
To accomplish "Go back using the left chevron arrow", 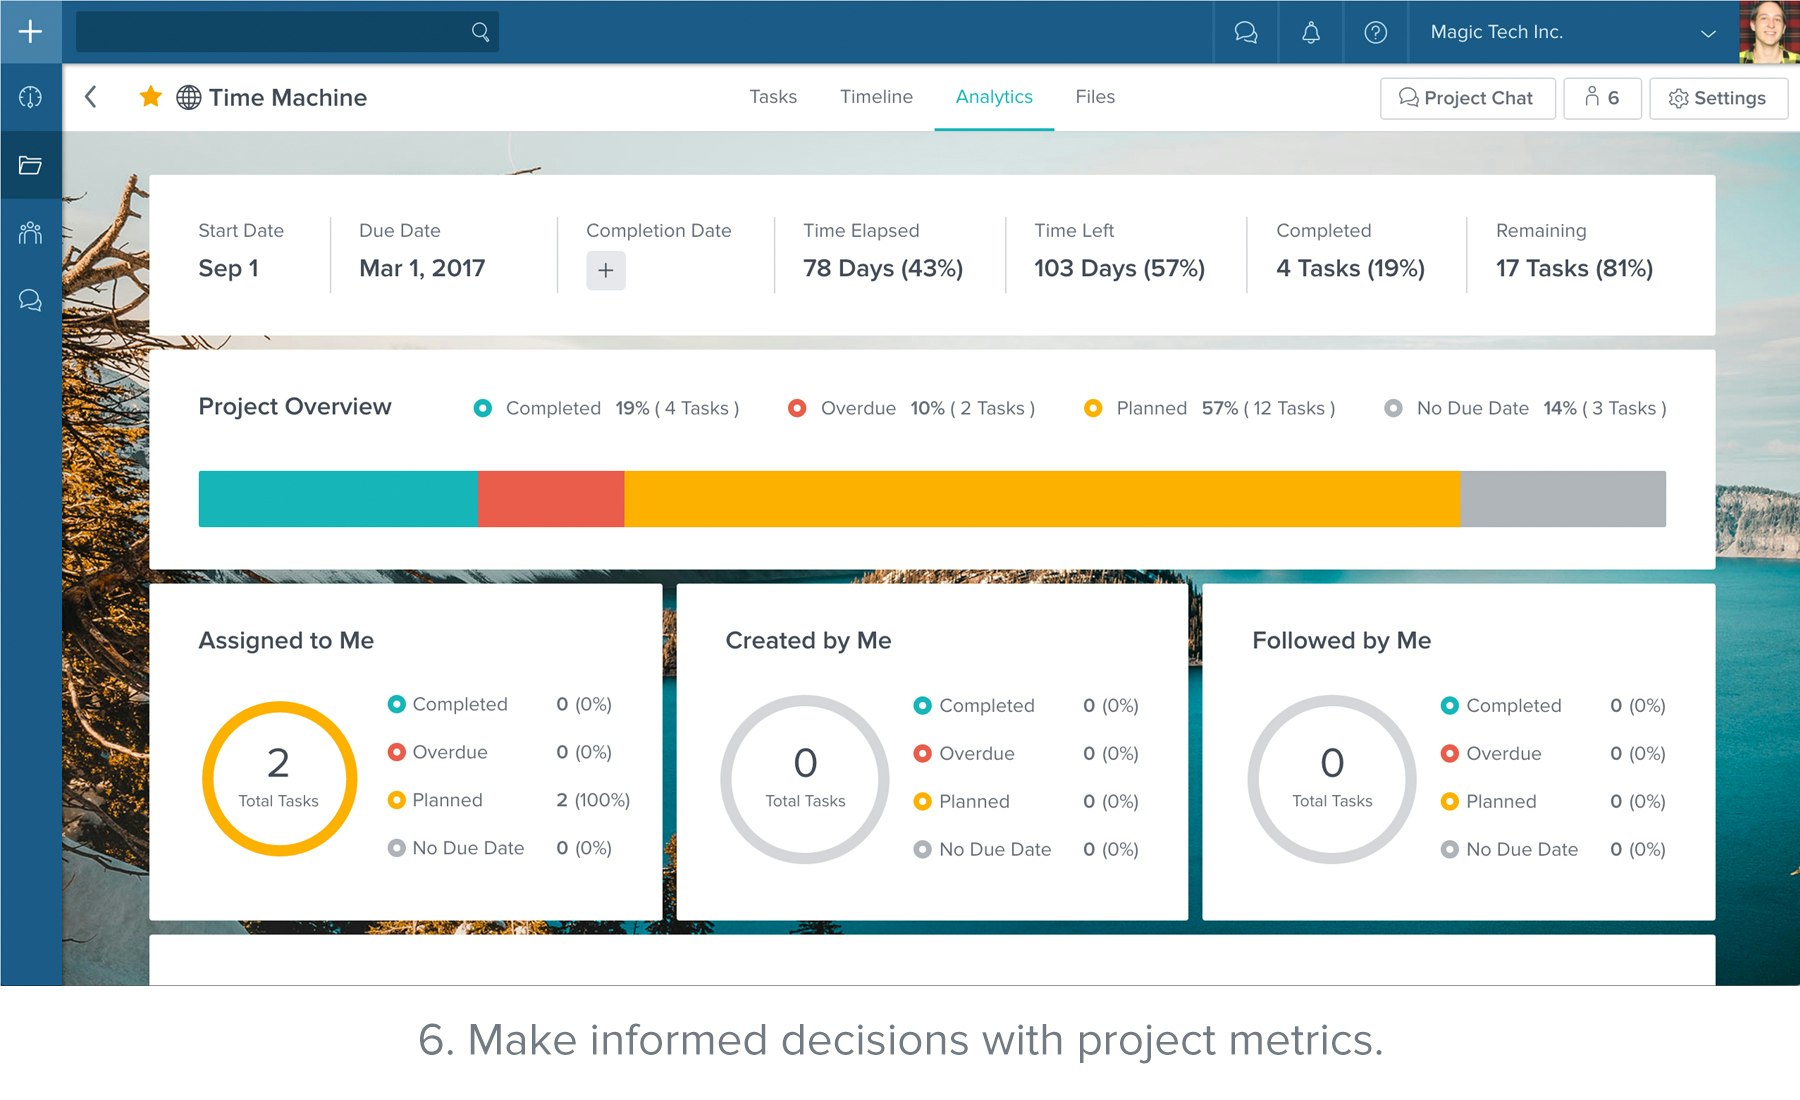I will (91, 97).
